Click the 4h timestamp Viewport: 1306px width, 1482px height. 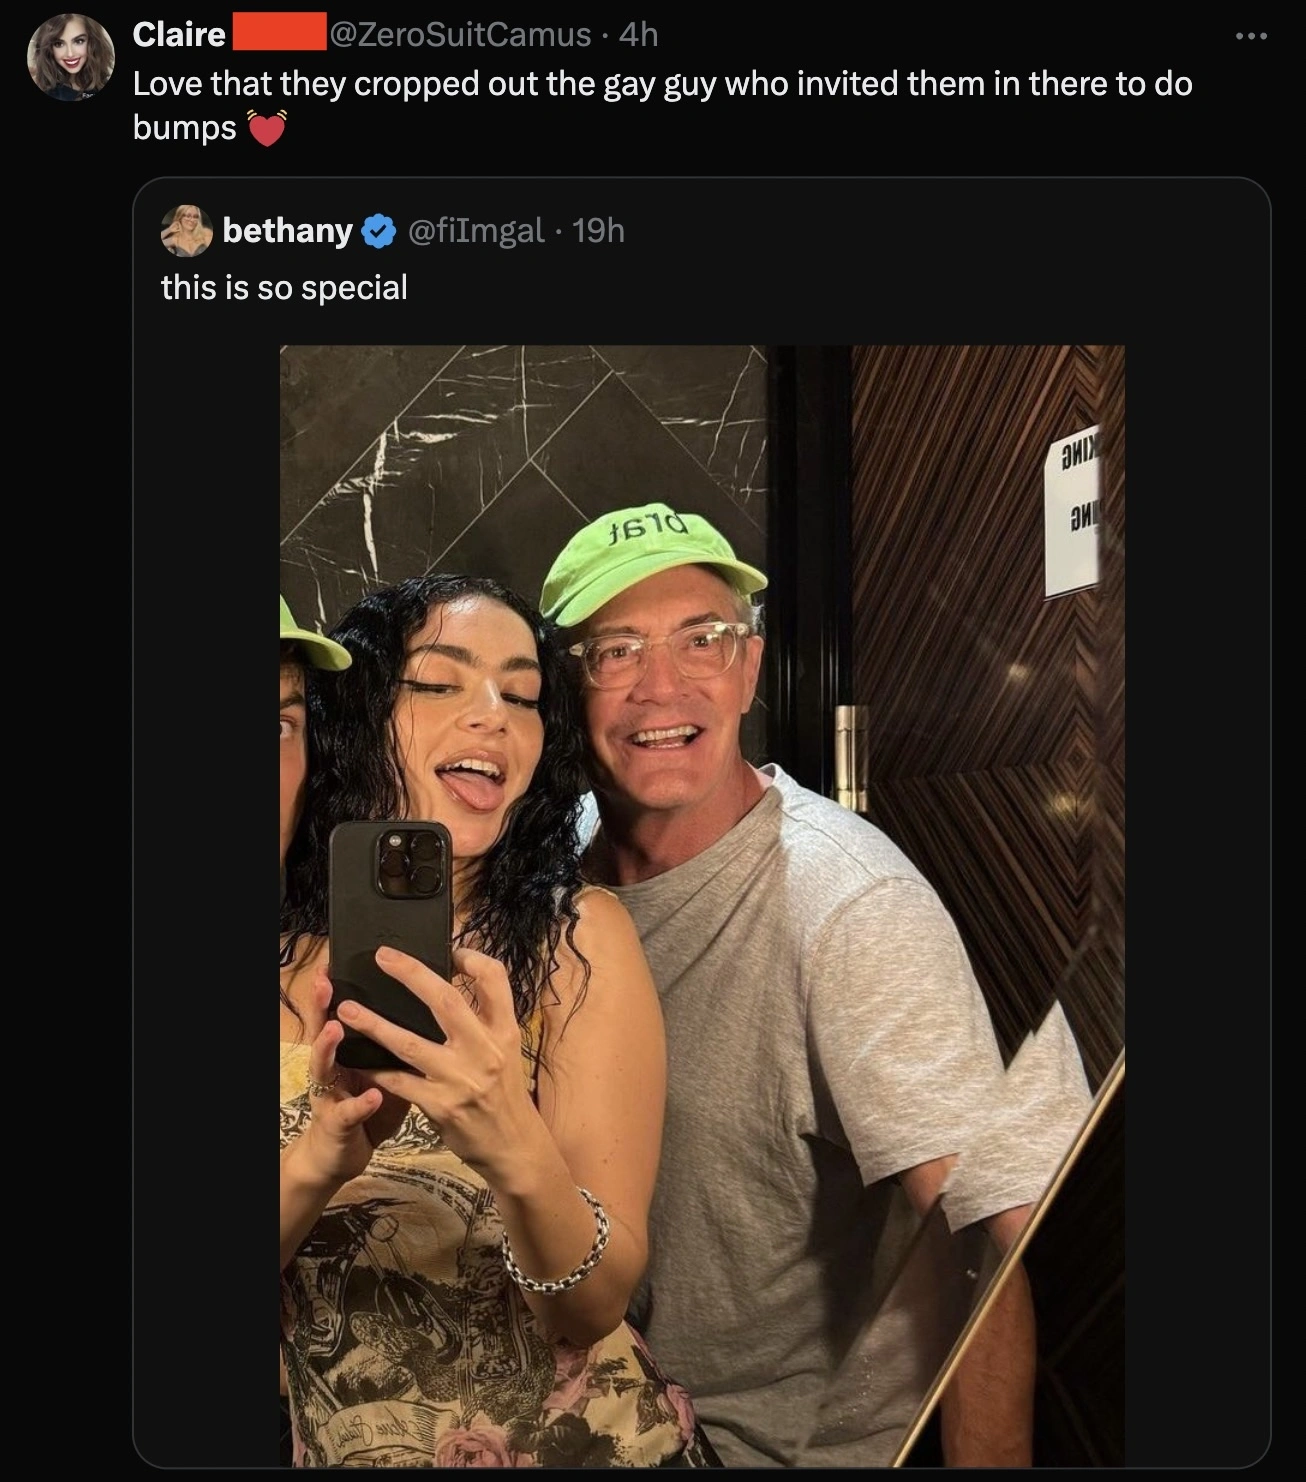pos(638,34)
